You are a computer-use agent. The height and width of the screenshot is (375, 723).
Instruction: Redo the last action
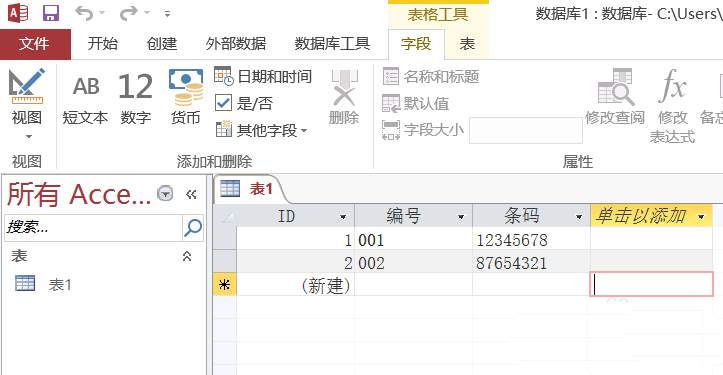pyautogui.click(x=129, y=13)
